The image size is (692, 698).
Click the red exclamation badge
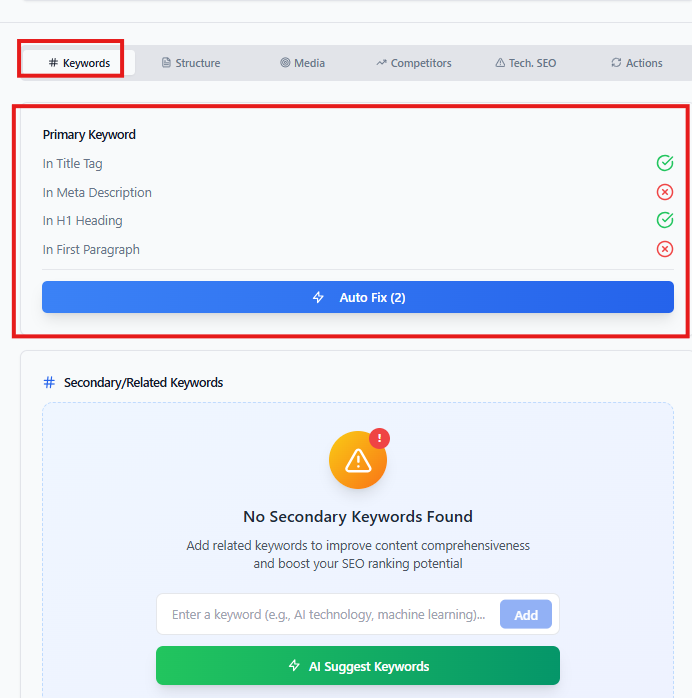379,438
